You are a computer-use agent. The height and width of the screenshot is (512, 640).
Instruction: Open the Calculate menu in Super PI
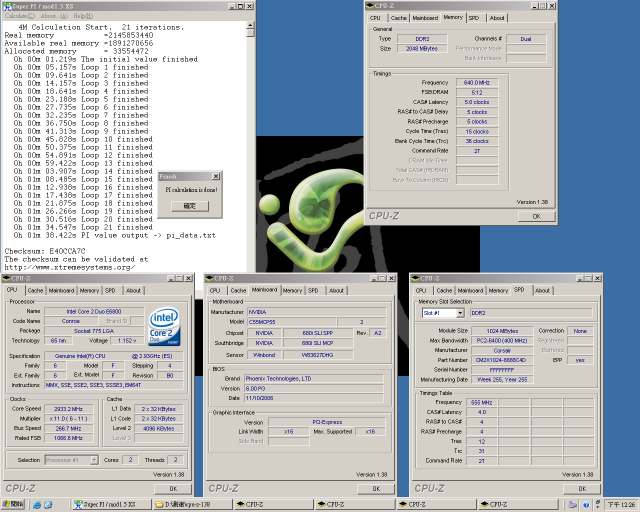(20, 16)
